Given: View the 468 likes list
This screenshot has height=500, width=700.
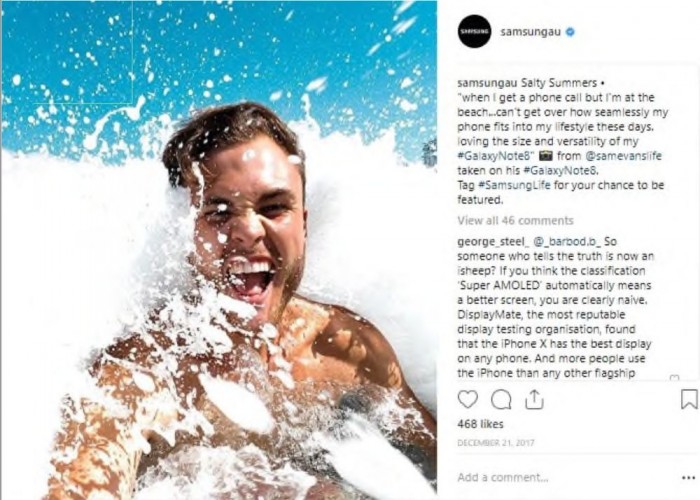Looking at the screenshot, I should point(479,425).
